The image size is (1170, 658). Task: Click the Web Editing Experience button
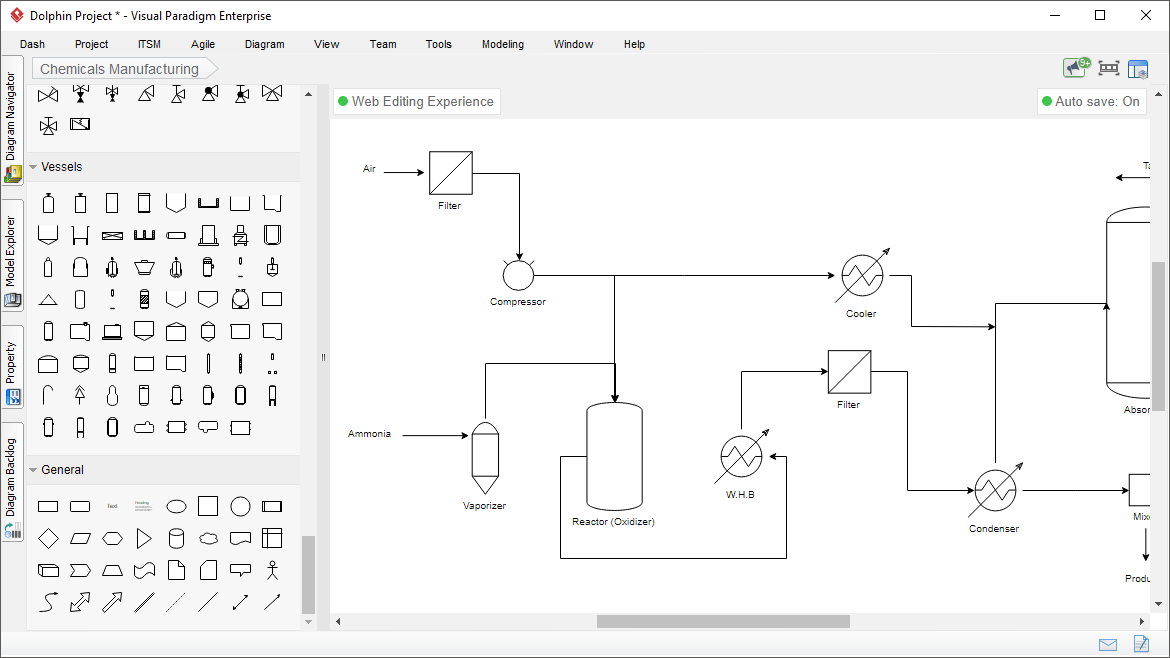(416, 101)
